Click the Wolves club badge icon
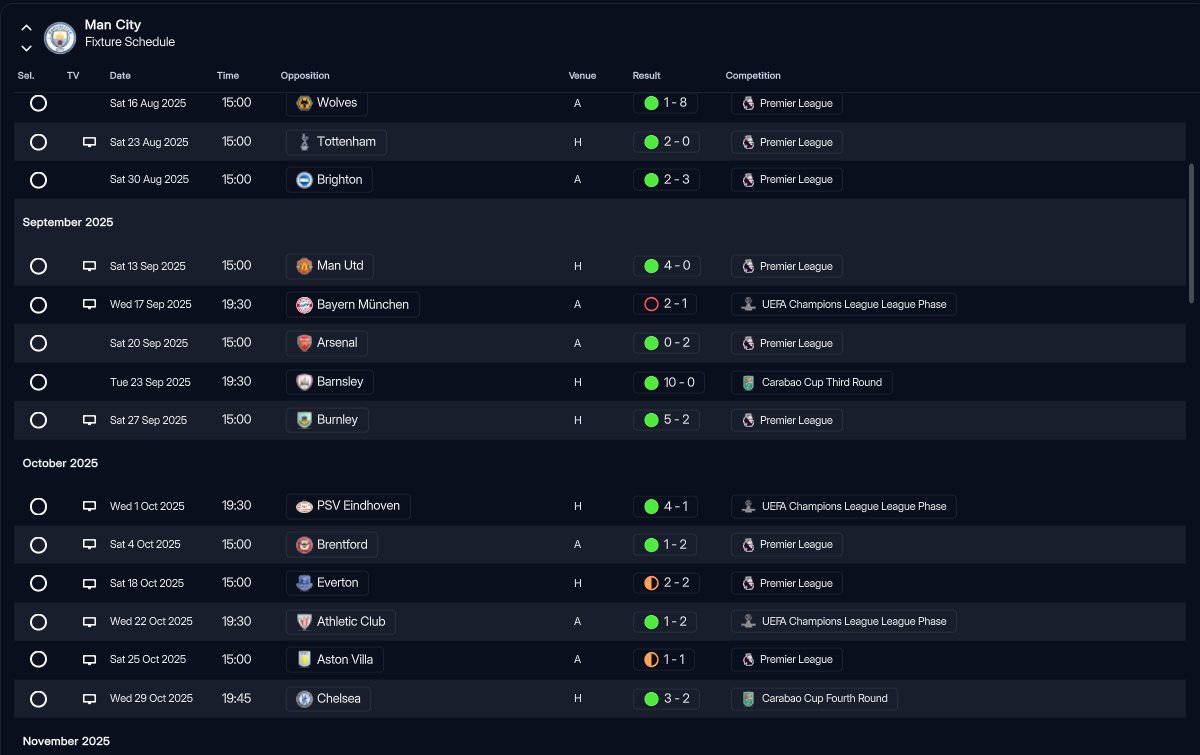 coord(304,103)
